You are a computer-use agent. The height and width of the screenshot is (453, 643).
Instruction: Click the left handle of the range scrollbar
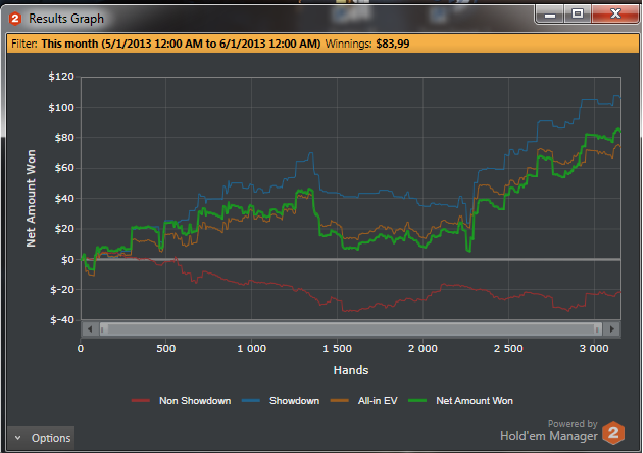coord(103,329)
